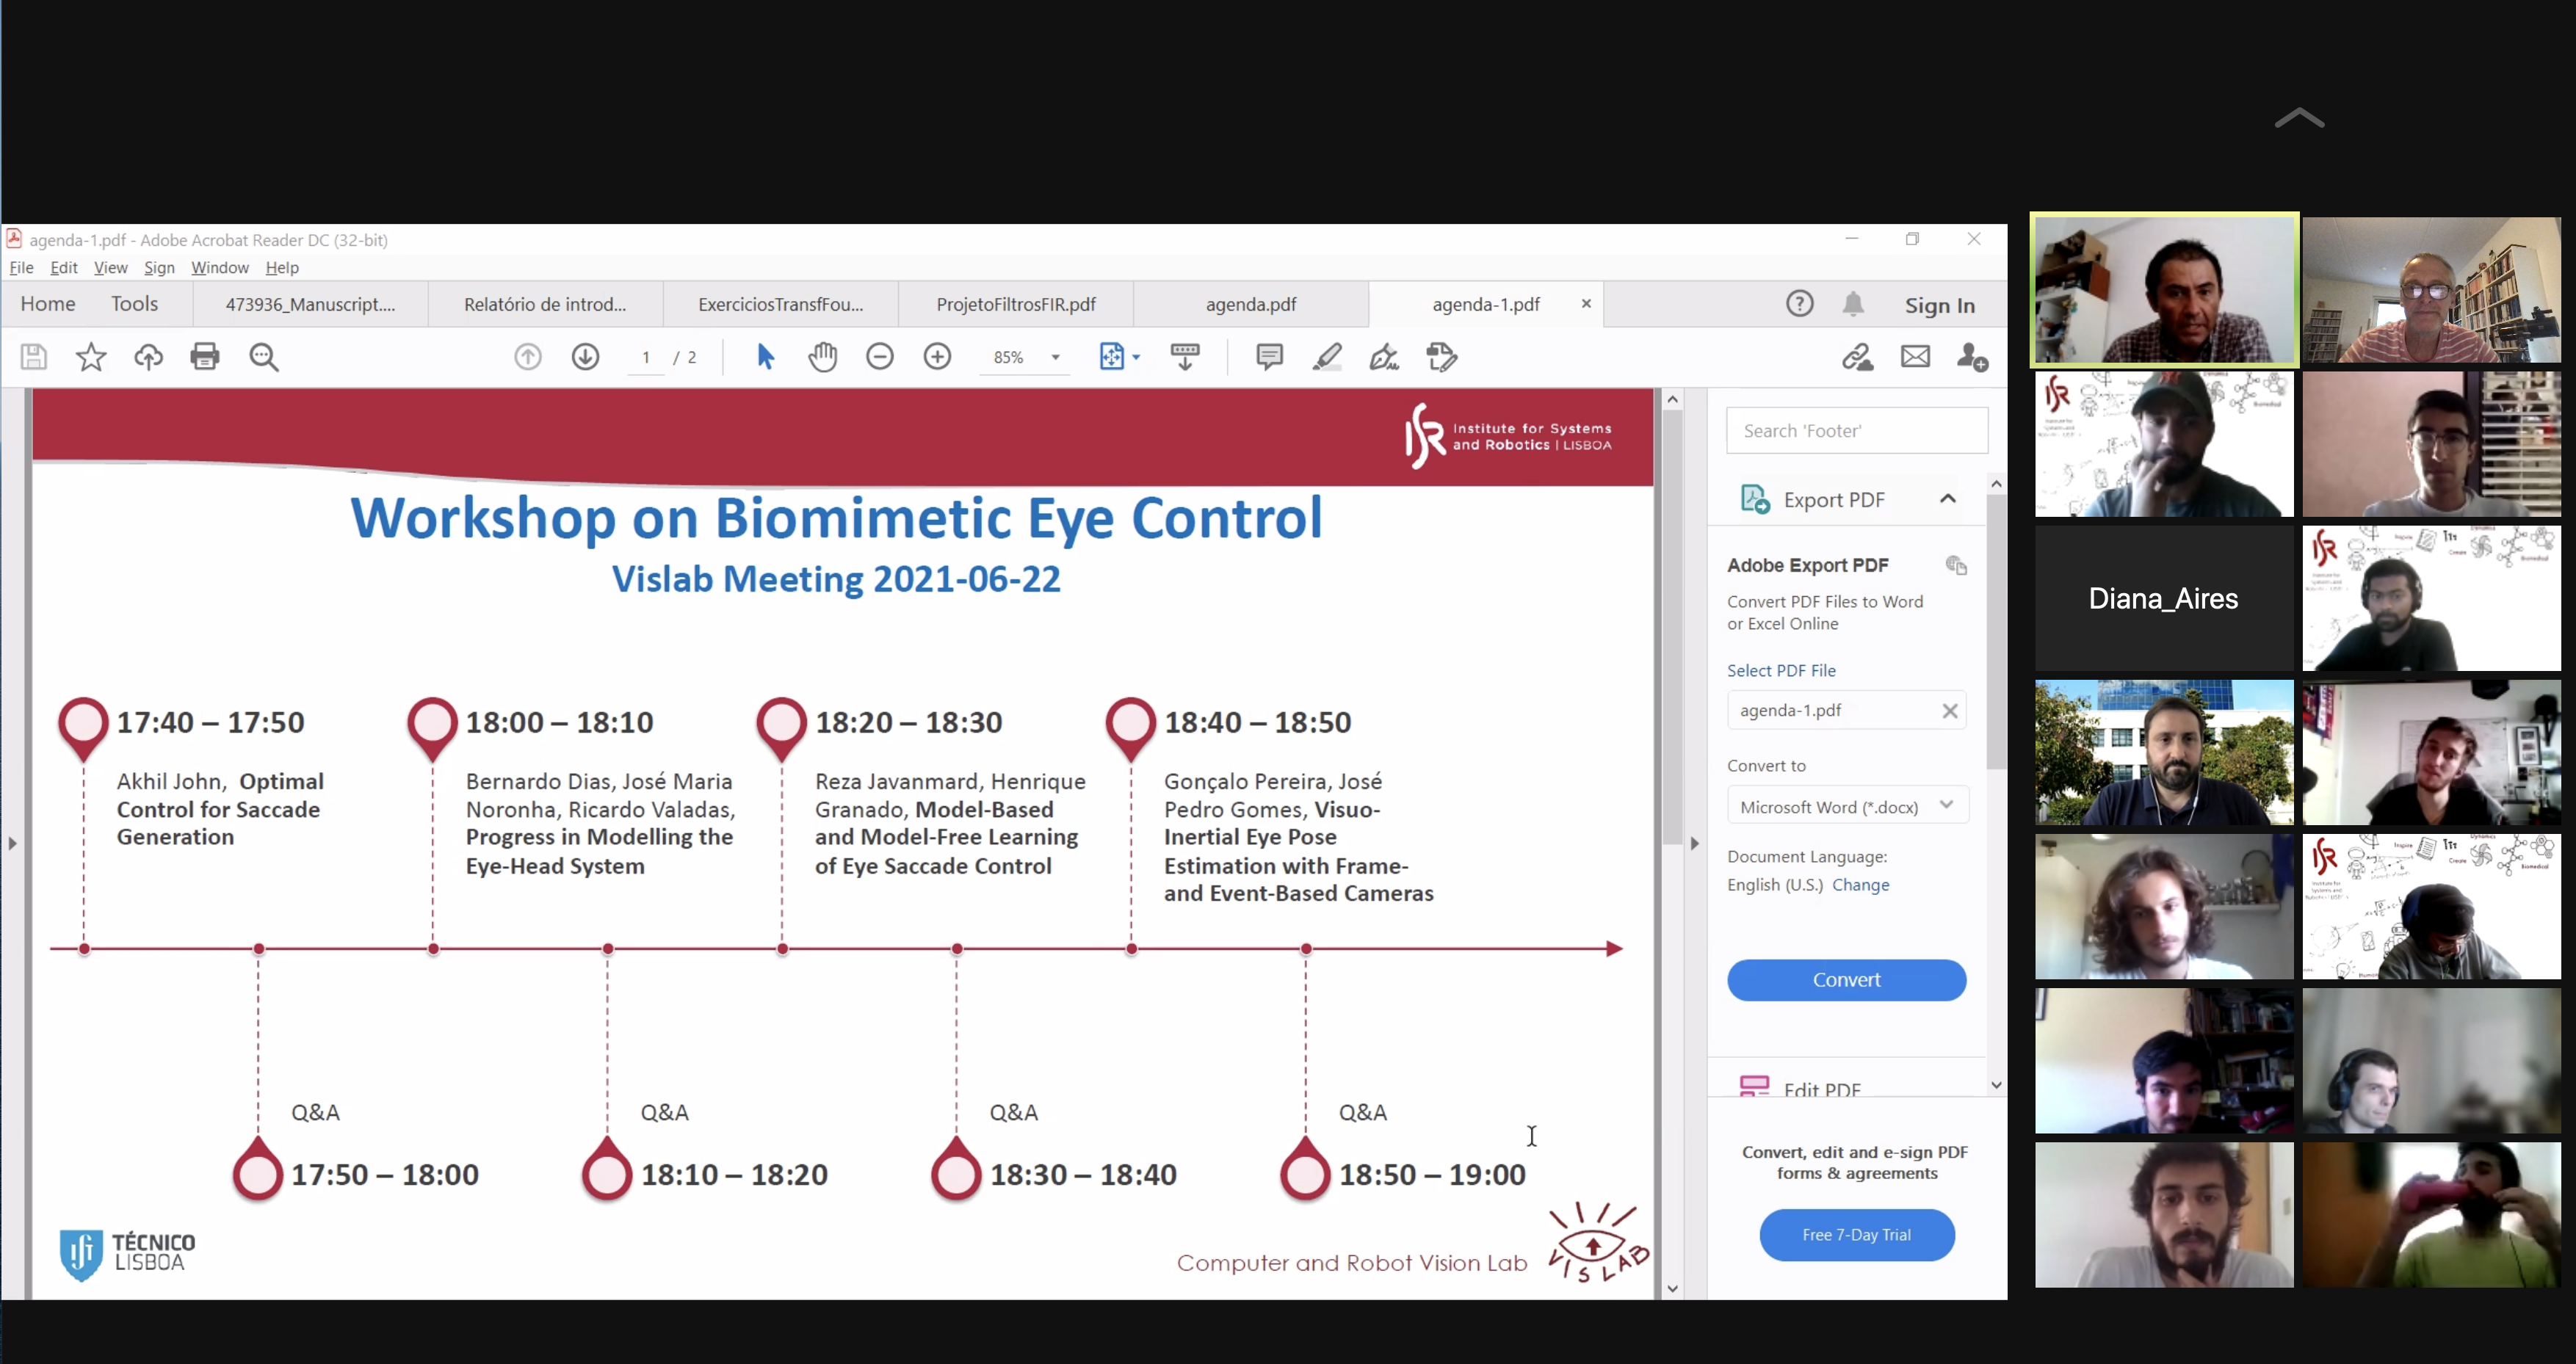Click the blue Convert button
This screenshot has width=2576, height=1364.
tap(1846, 980)
